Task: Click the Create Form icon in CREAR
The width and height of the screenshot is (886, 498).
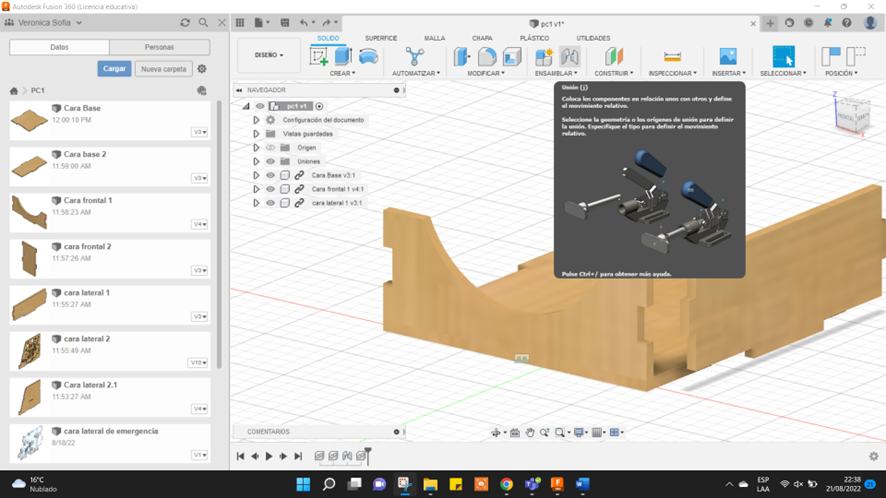Action: pyautogui.click(x=368, y=57)
